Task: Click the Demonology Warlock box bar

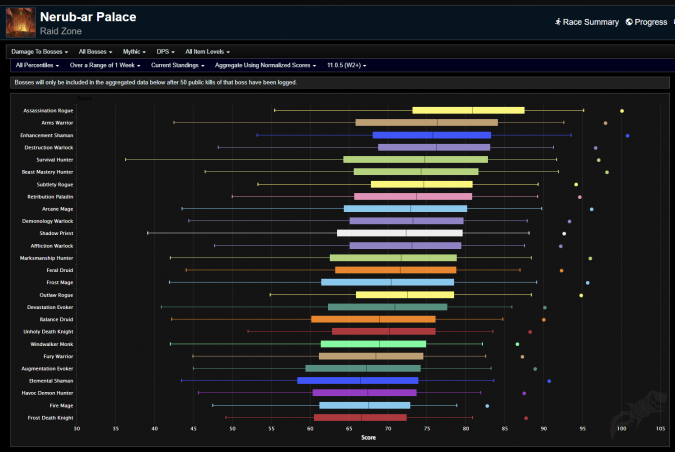Action: pyautogui.click(x=406, y=221)
